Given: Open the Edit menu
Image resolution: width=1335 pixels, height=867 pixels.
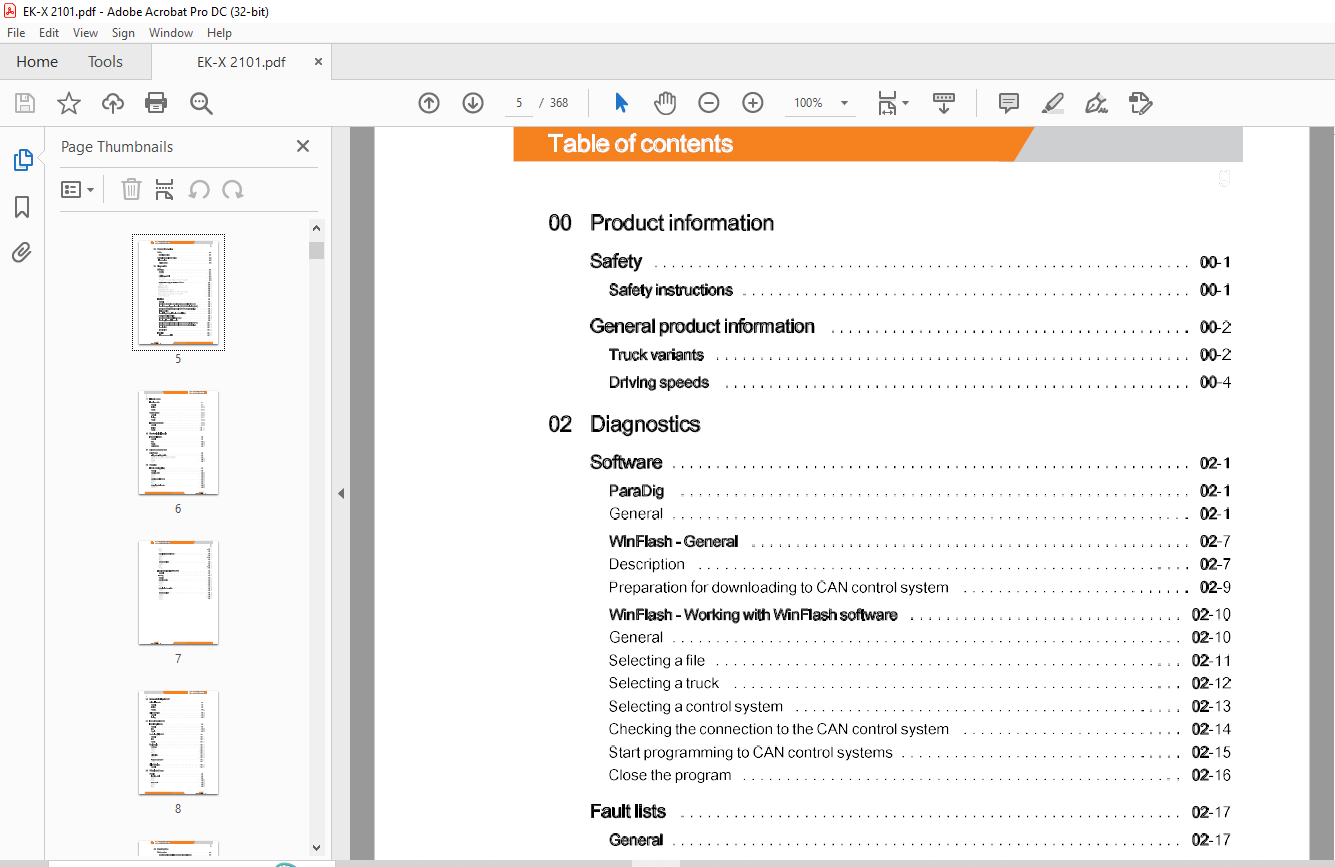Looking at the screenshot, I should [x=49, y=33].
